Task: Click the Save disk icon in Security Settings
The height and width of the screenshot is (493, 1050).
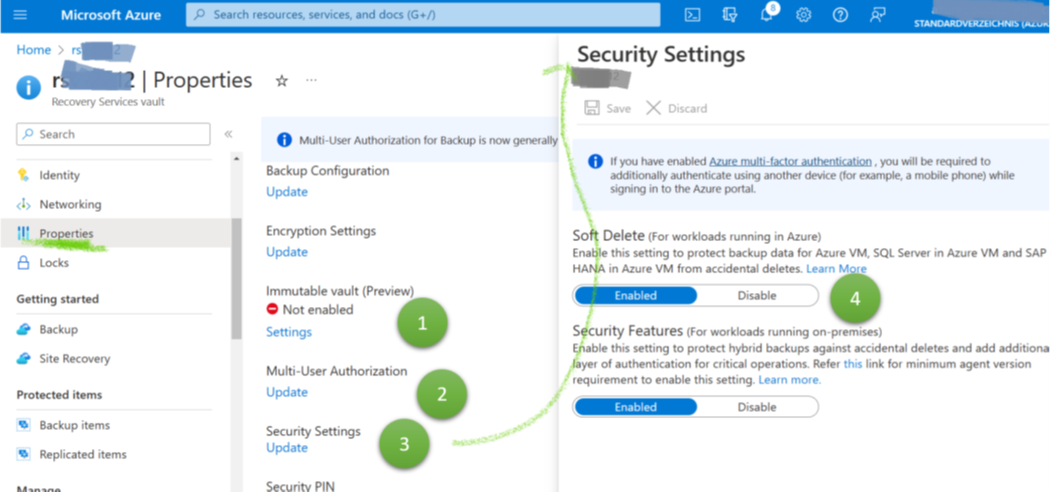Action: tap(592, 109)
